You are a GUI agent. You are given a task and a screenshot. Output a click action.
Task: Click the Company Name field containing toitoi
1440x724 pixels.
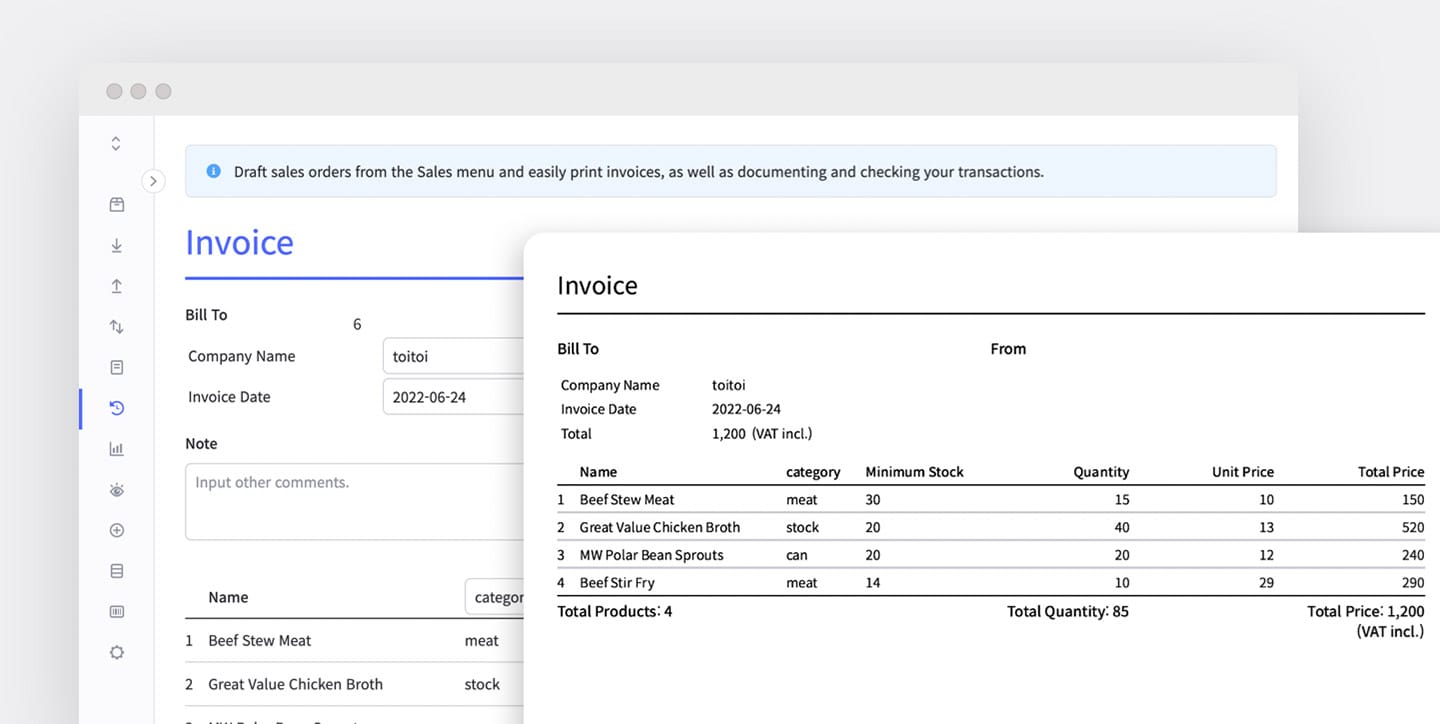coord(453,356)
